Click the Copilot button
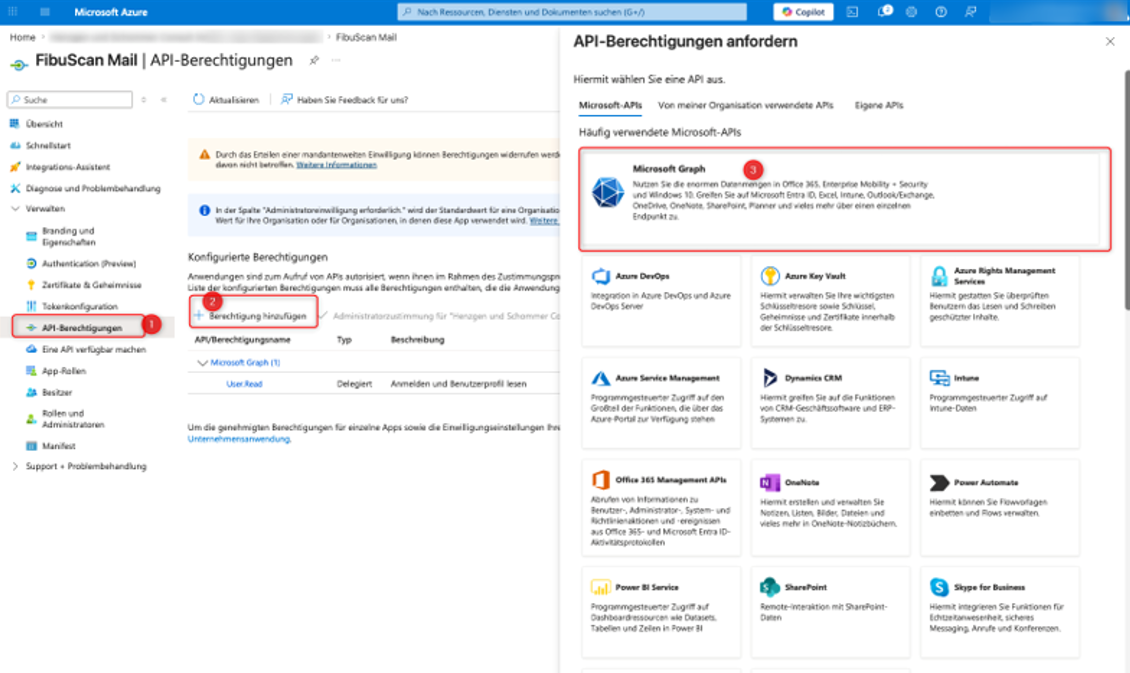 pos(803,12)
